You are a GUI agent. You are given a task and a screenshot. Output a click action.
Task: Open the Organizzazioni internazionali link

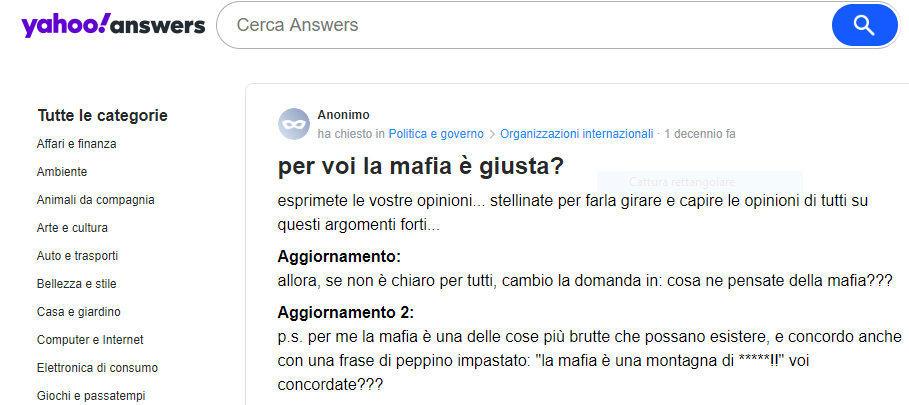(x=577, y=134)
